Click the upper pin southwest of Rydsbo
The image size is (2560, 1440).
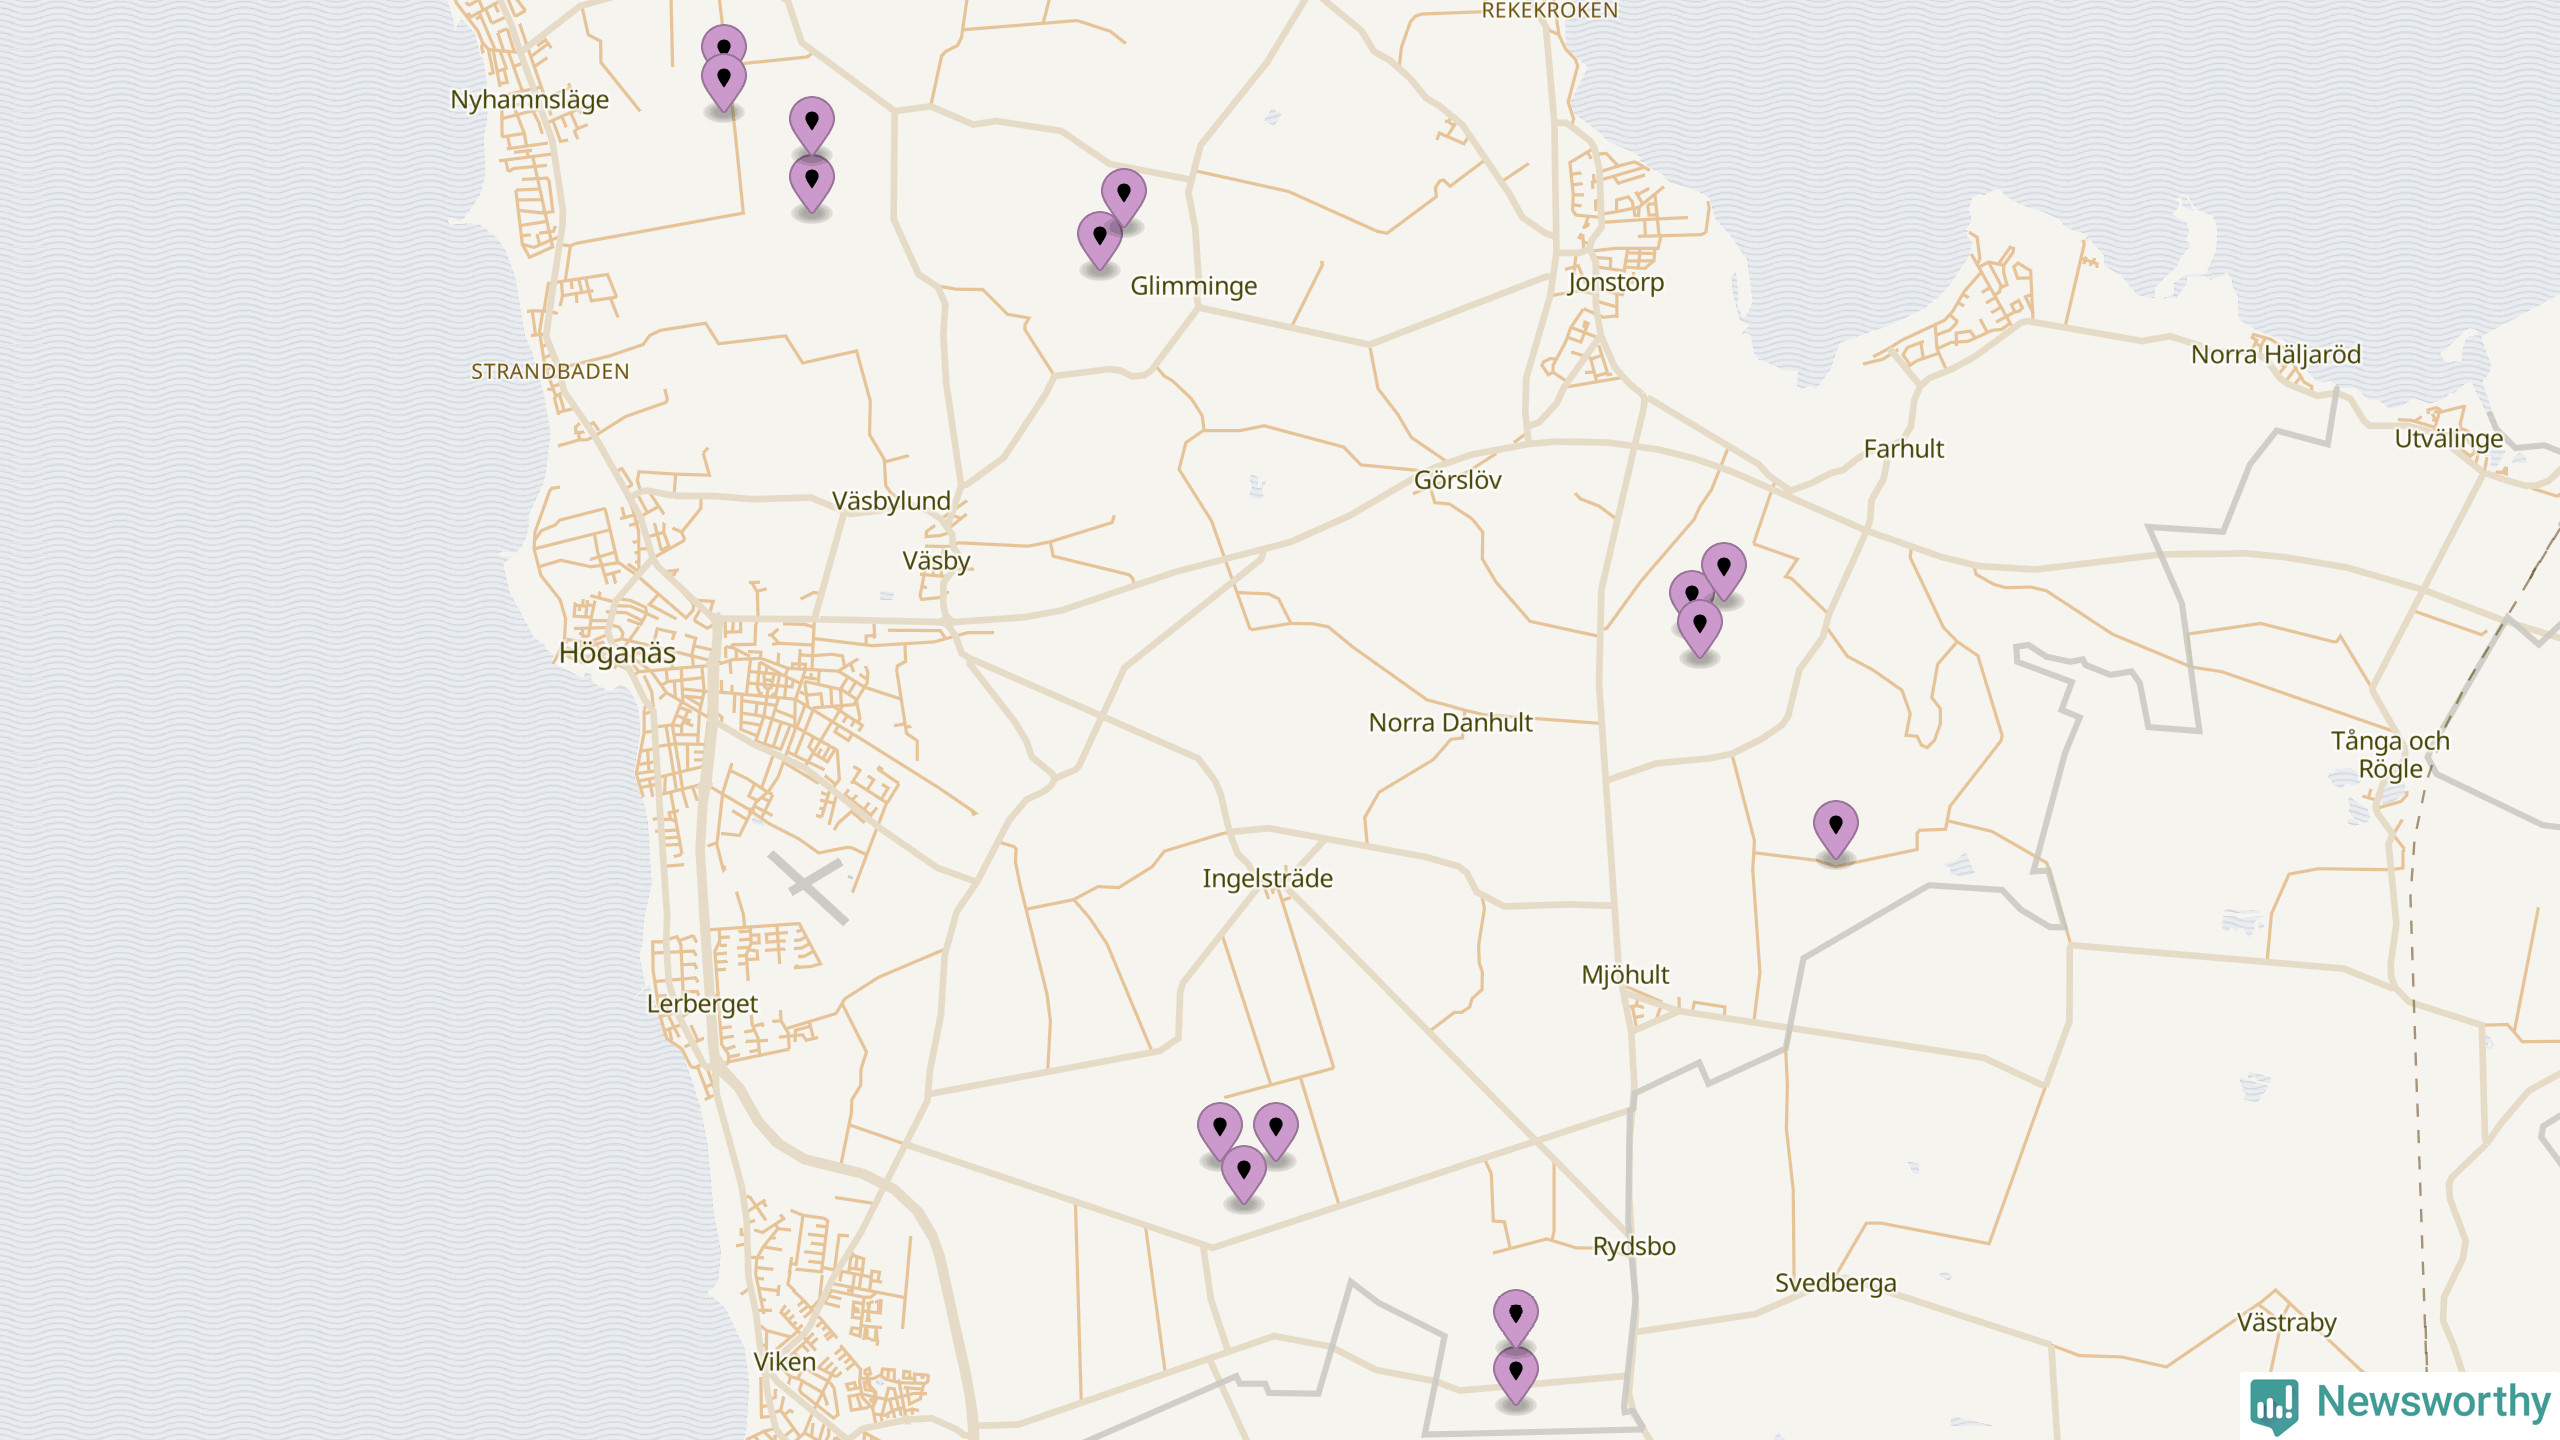[x=1515, y=1318]
